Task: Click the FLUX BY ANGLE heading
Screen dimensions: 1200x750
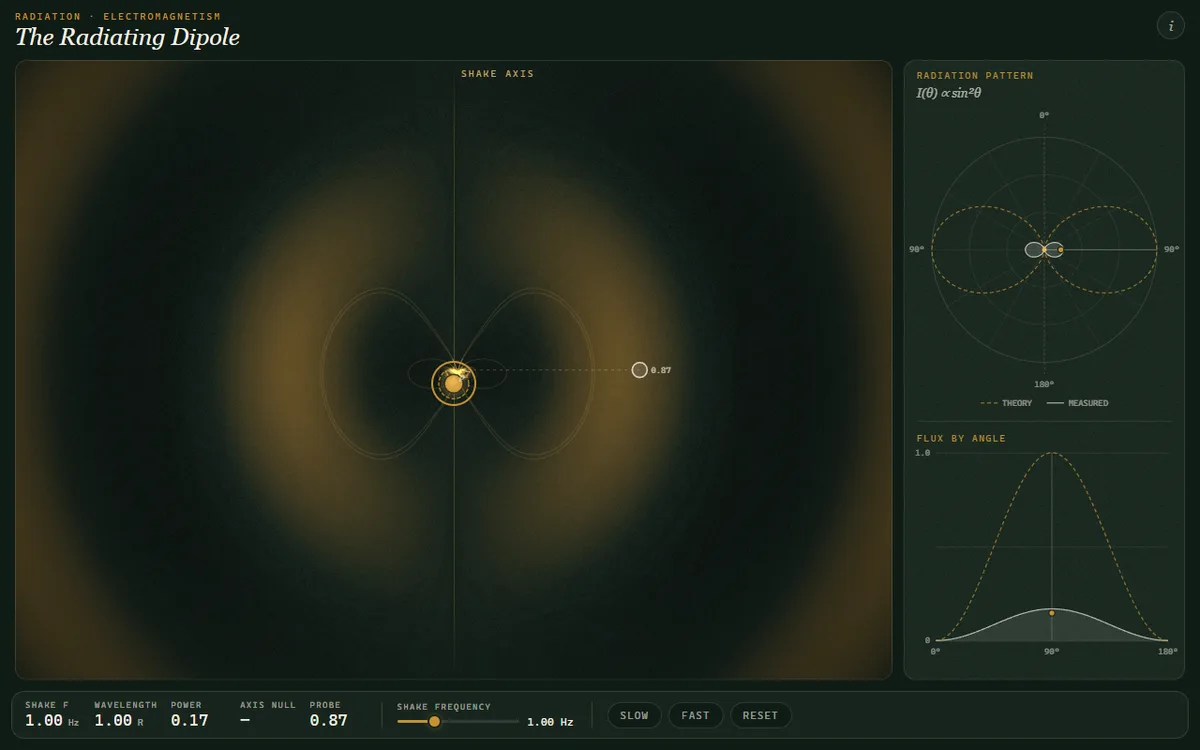Action: (x=961, y=439)
